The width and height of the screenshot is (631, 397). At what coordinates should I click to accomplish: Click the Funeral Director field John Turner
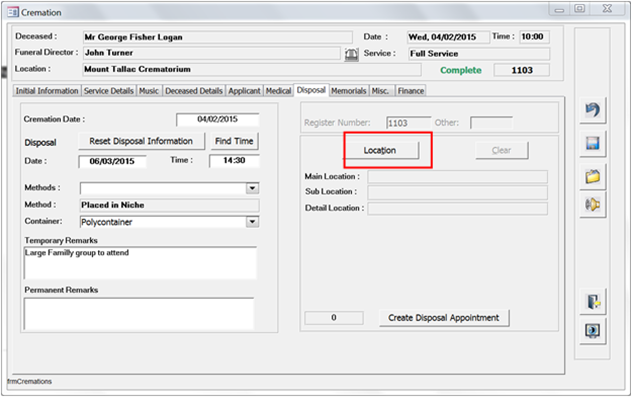click(x=212, y=53)
